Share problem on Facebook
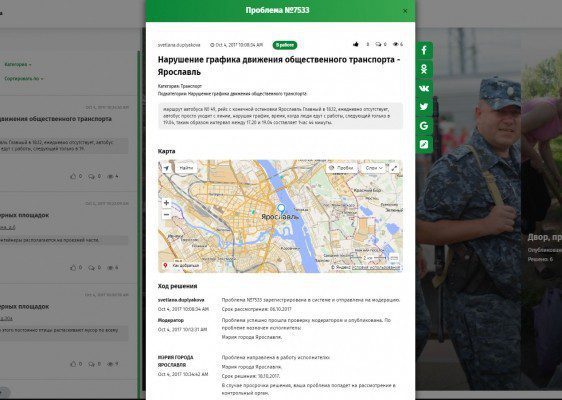Screen dimensions: 562x400 [x=424, y=50]
